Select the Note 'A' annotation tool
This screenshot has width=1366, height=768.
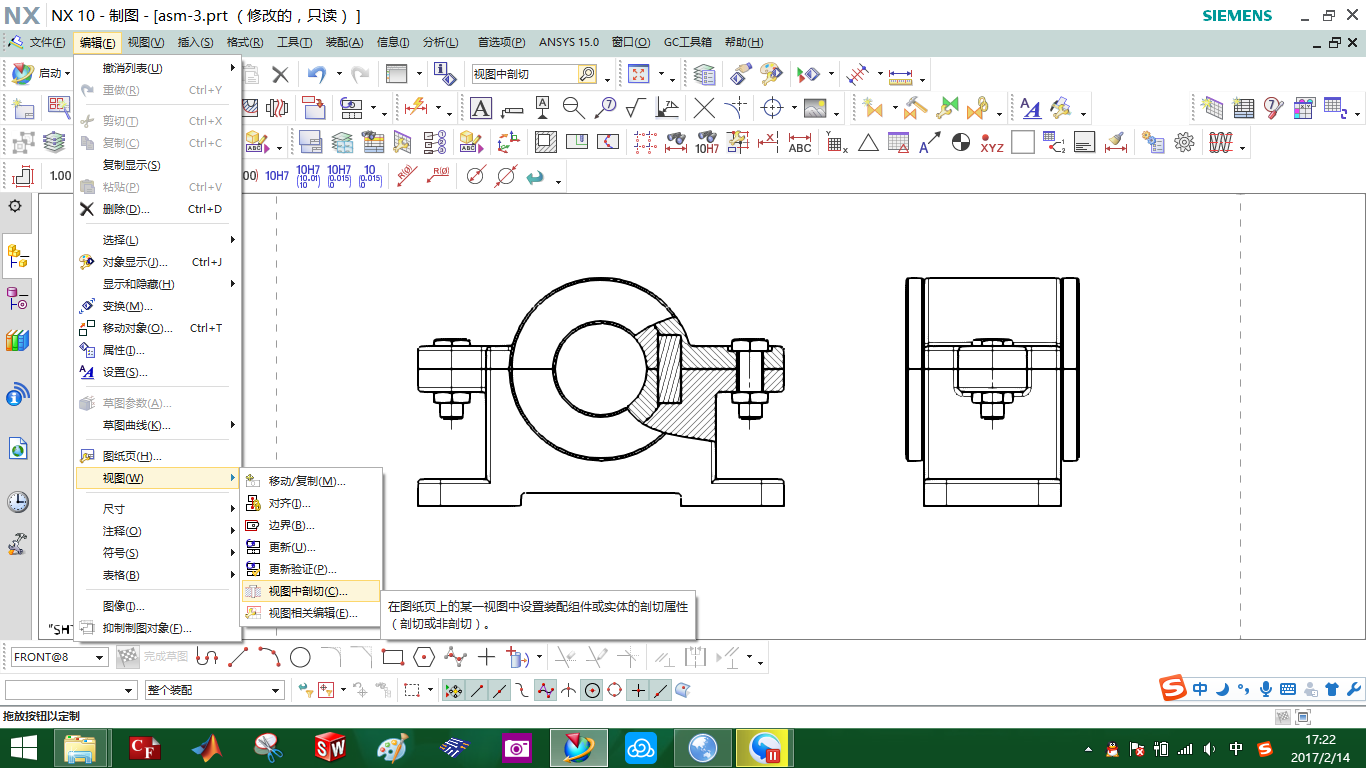click(x=481, y=108)
